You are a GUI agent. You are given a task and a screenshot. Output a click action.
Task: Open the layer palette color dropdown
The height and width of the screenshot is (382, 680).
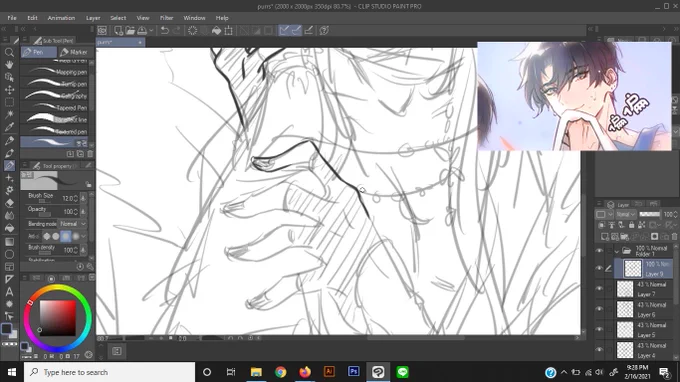pos(604,214)
